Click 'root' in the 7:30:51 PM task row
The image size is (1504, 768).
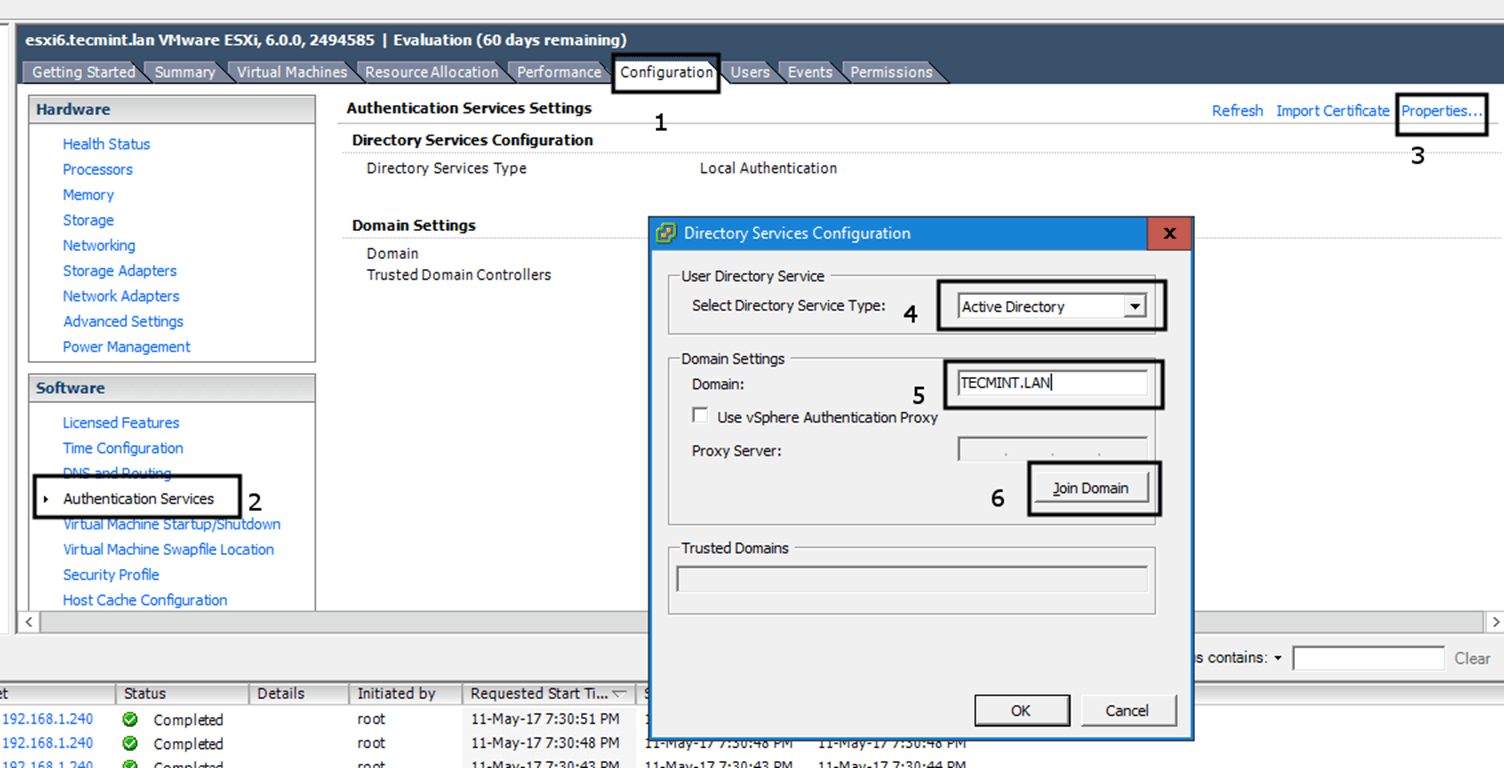[371, 719]
